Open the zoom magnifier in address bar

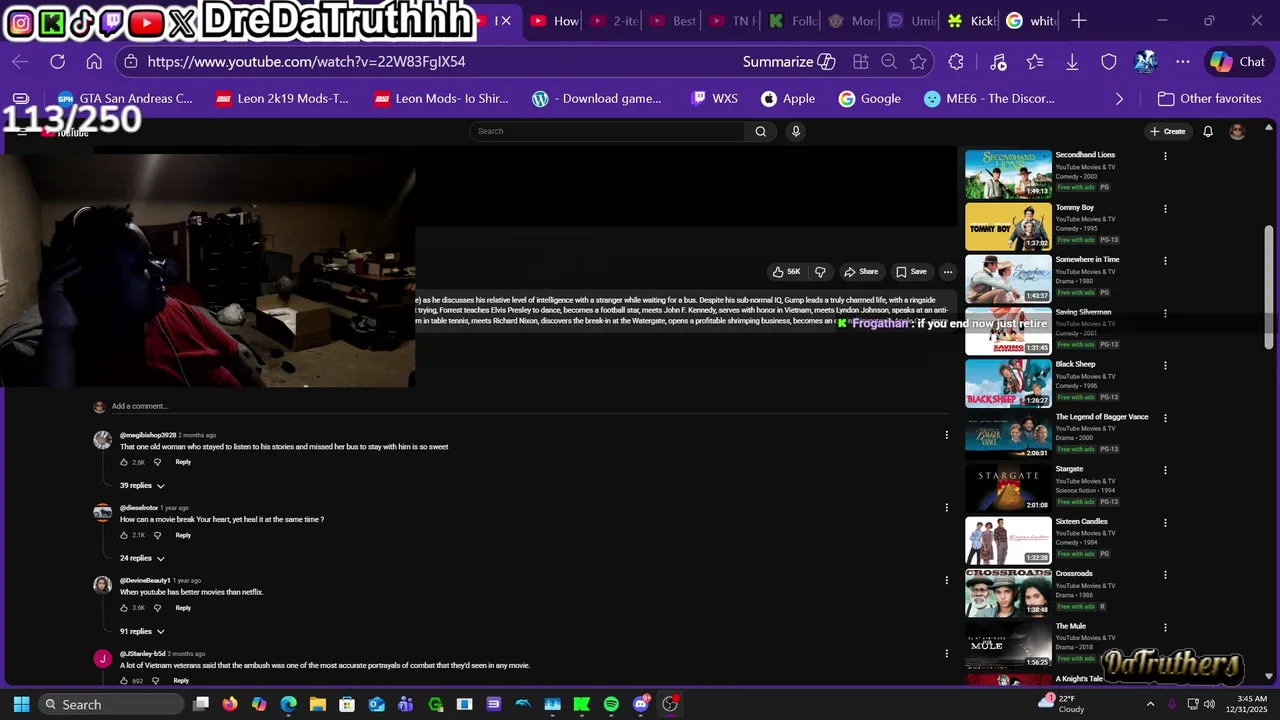pos(889,62)
